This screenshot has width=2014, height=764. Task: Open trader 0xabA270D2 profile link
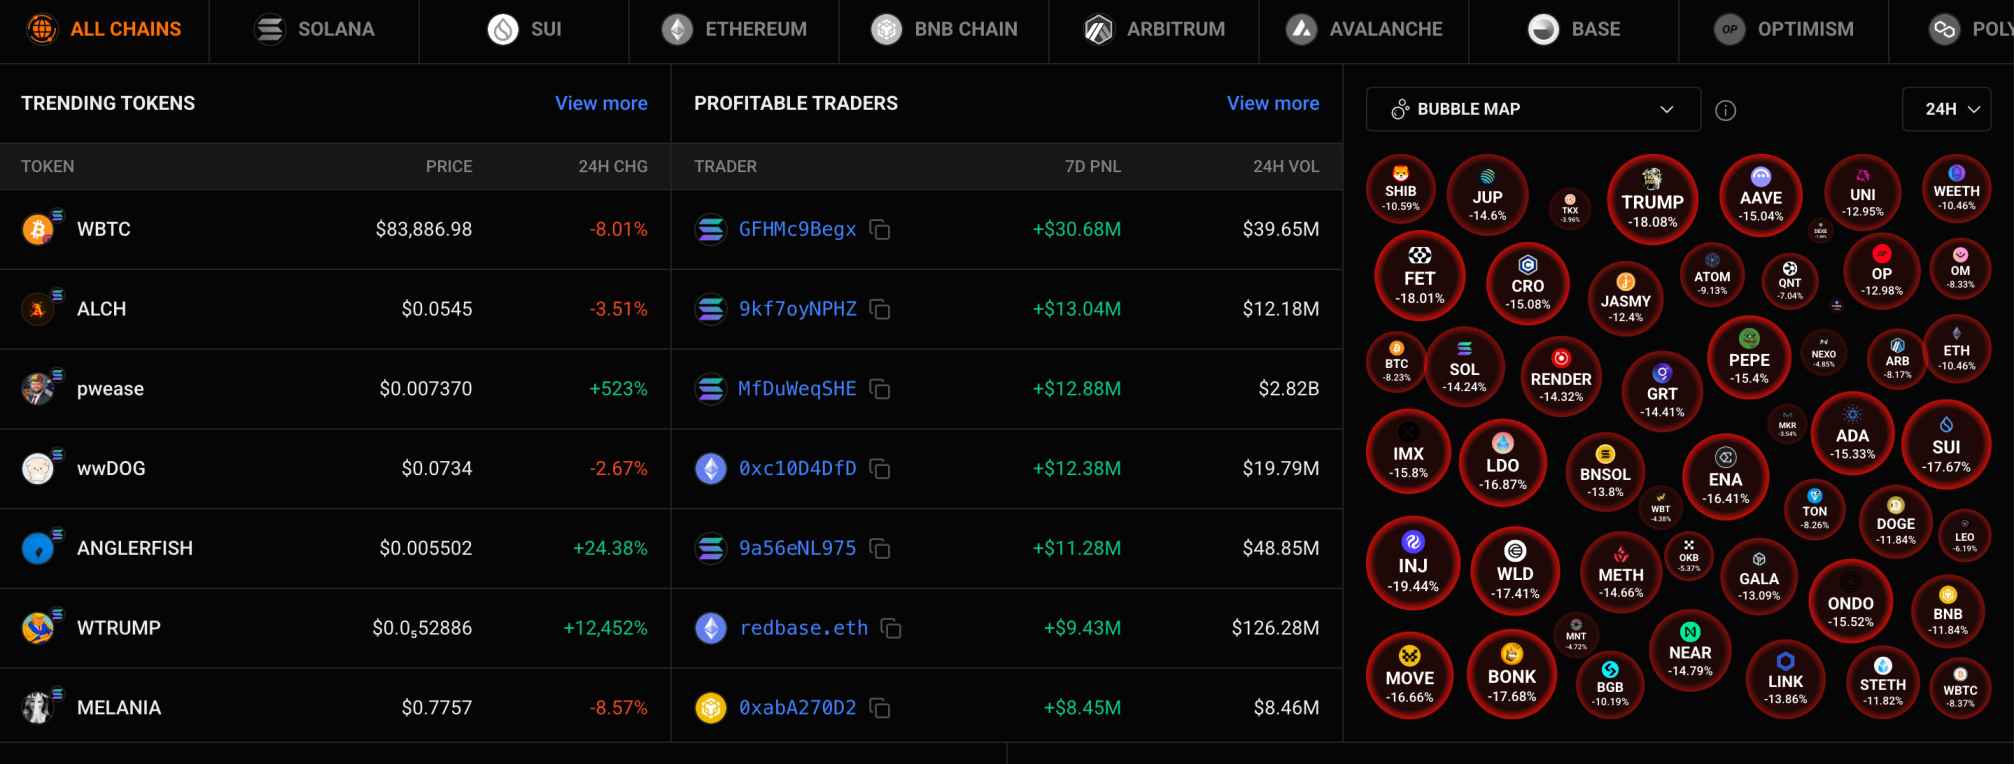coord(797,708)
